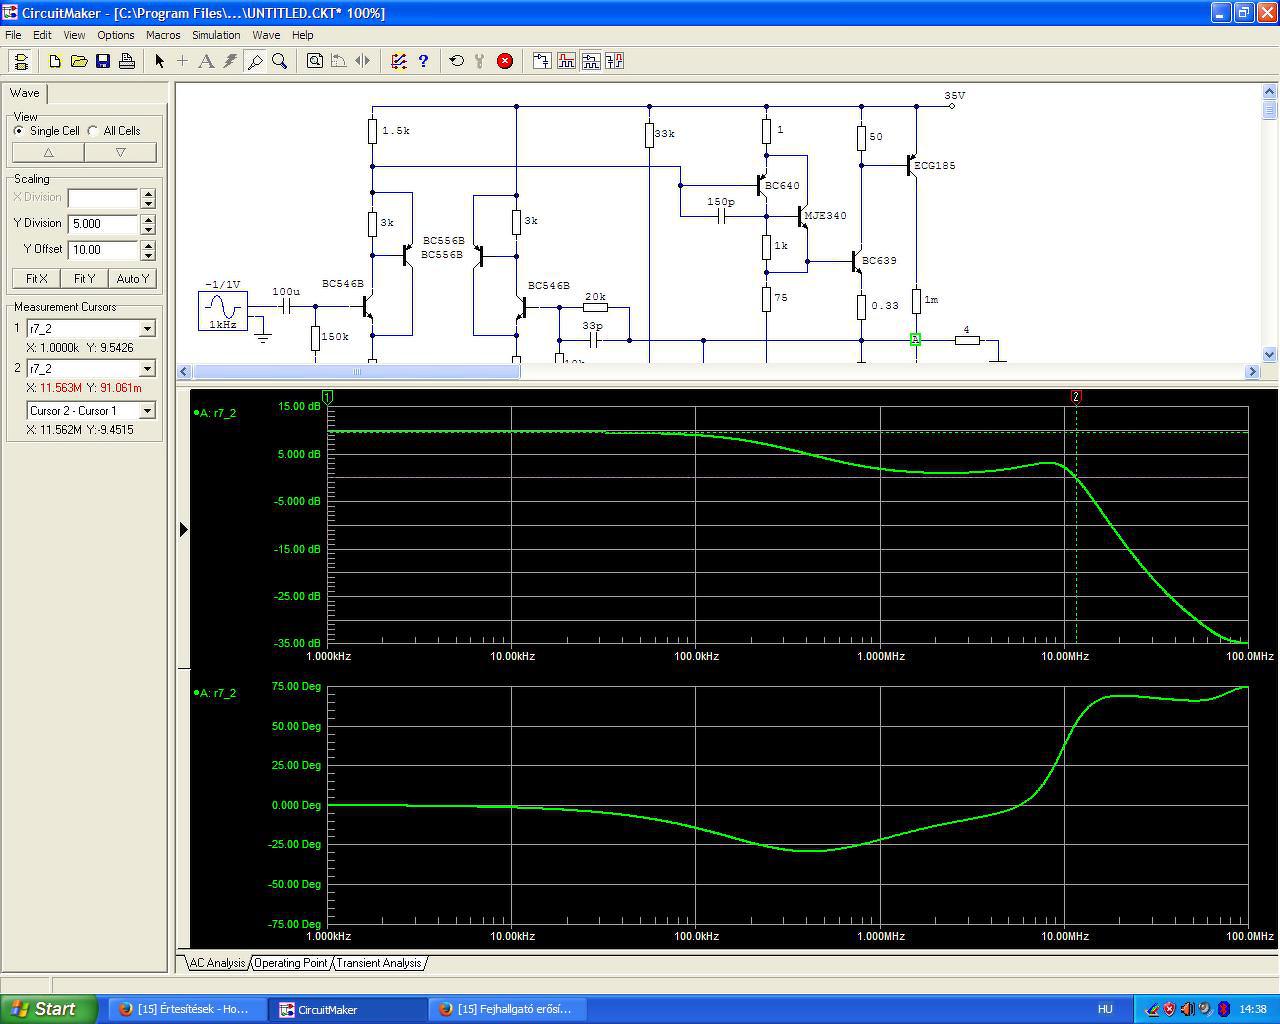This screenshot has height=1024, width=1280.
Task: Switch to the Transient Analysis tab
Action: pyautogui.click(x=378, y=963)
